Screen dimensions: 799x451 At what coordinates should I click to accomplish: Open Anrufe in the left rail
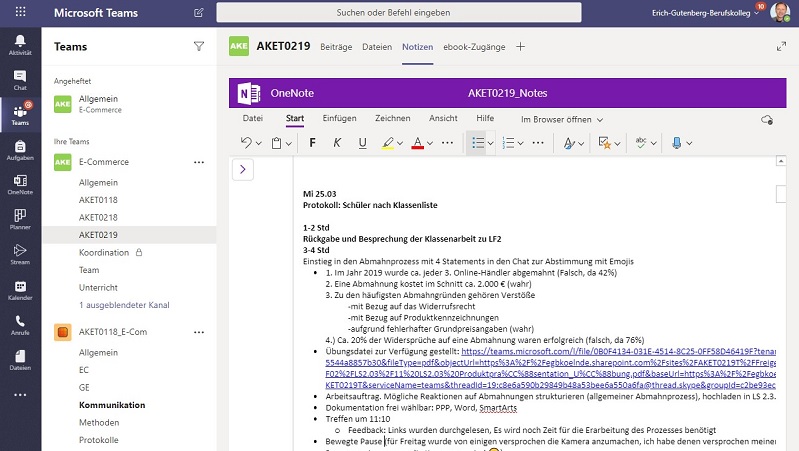(20, 325)
